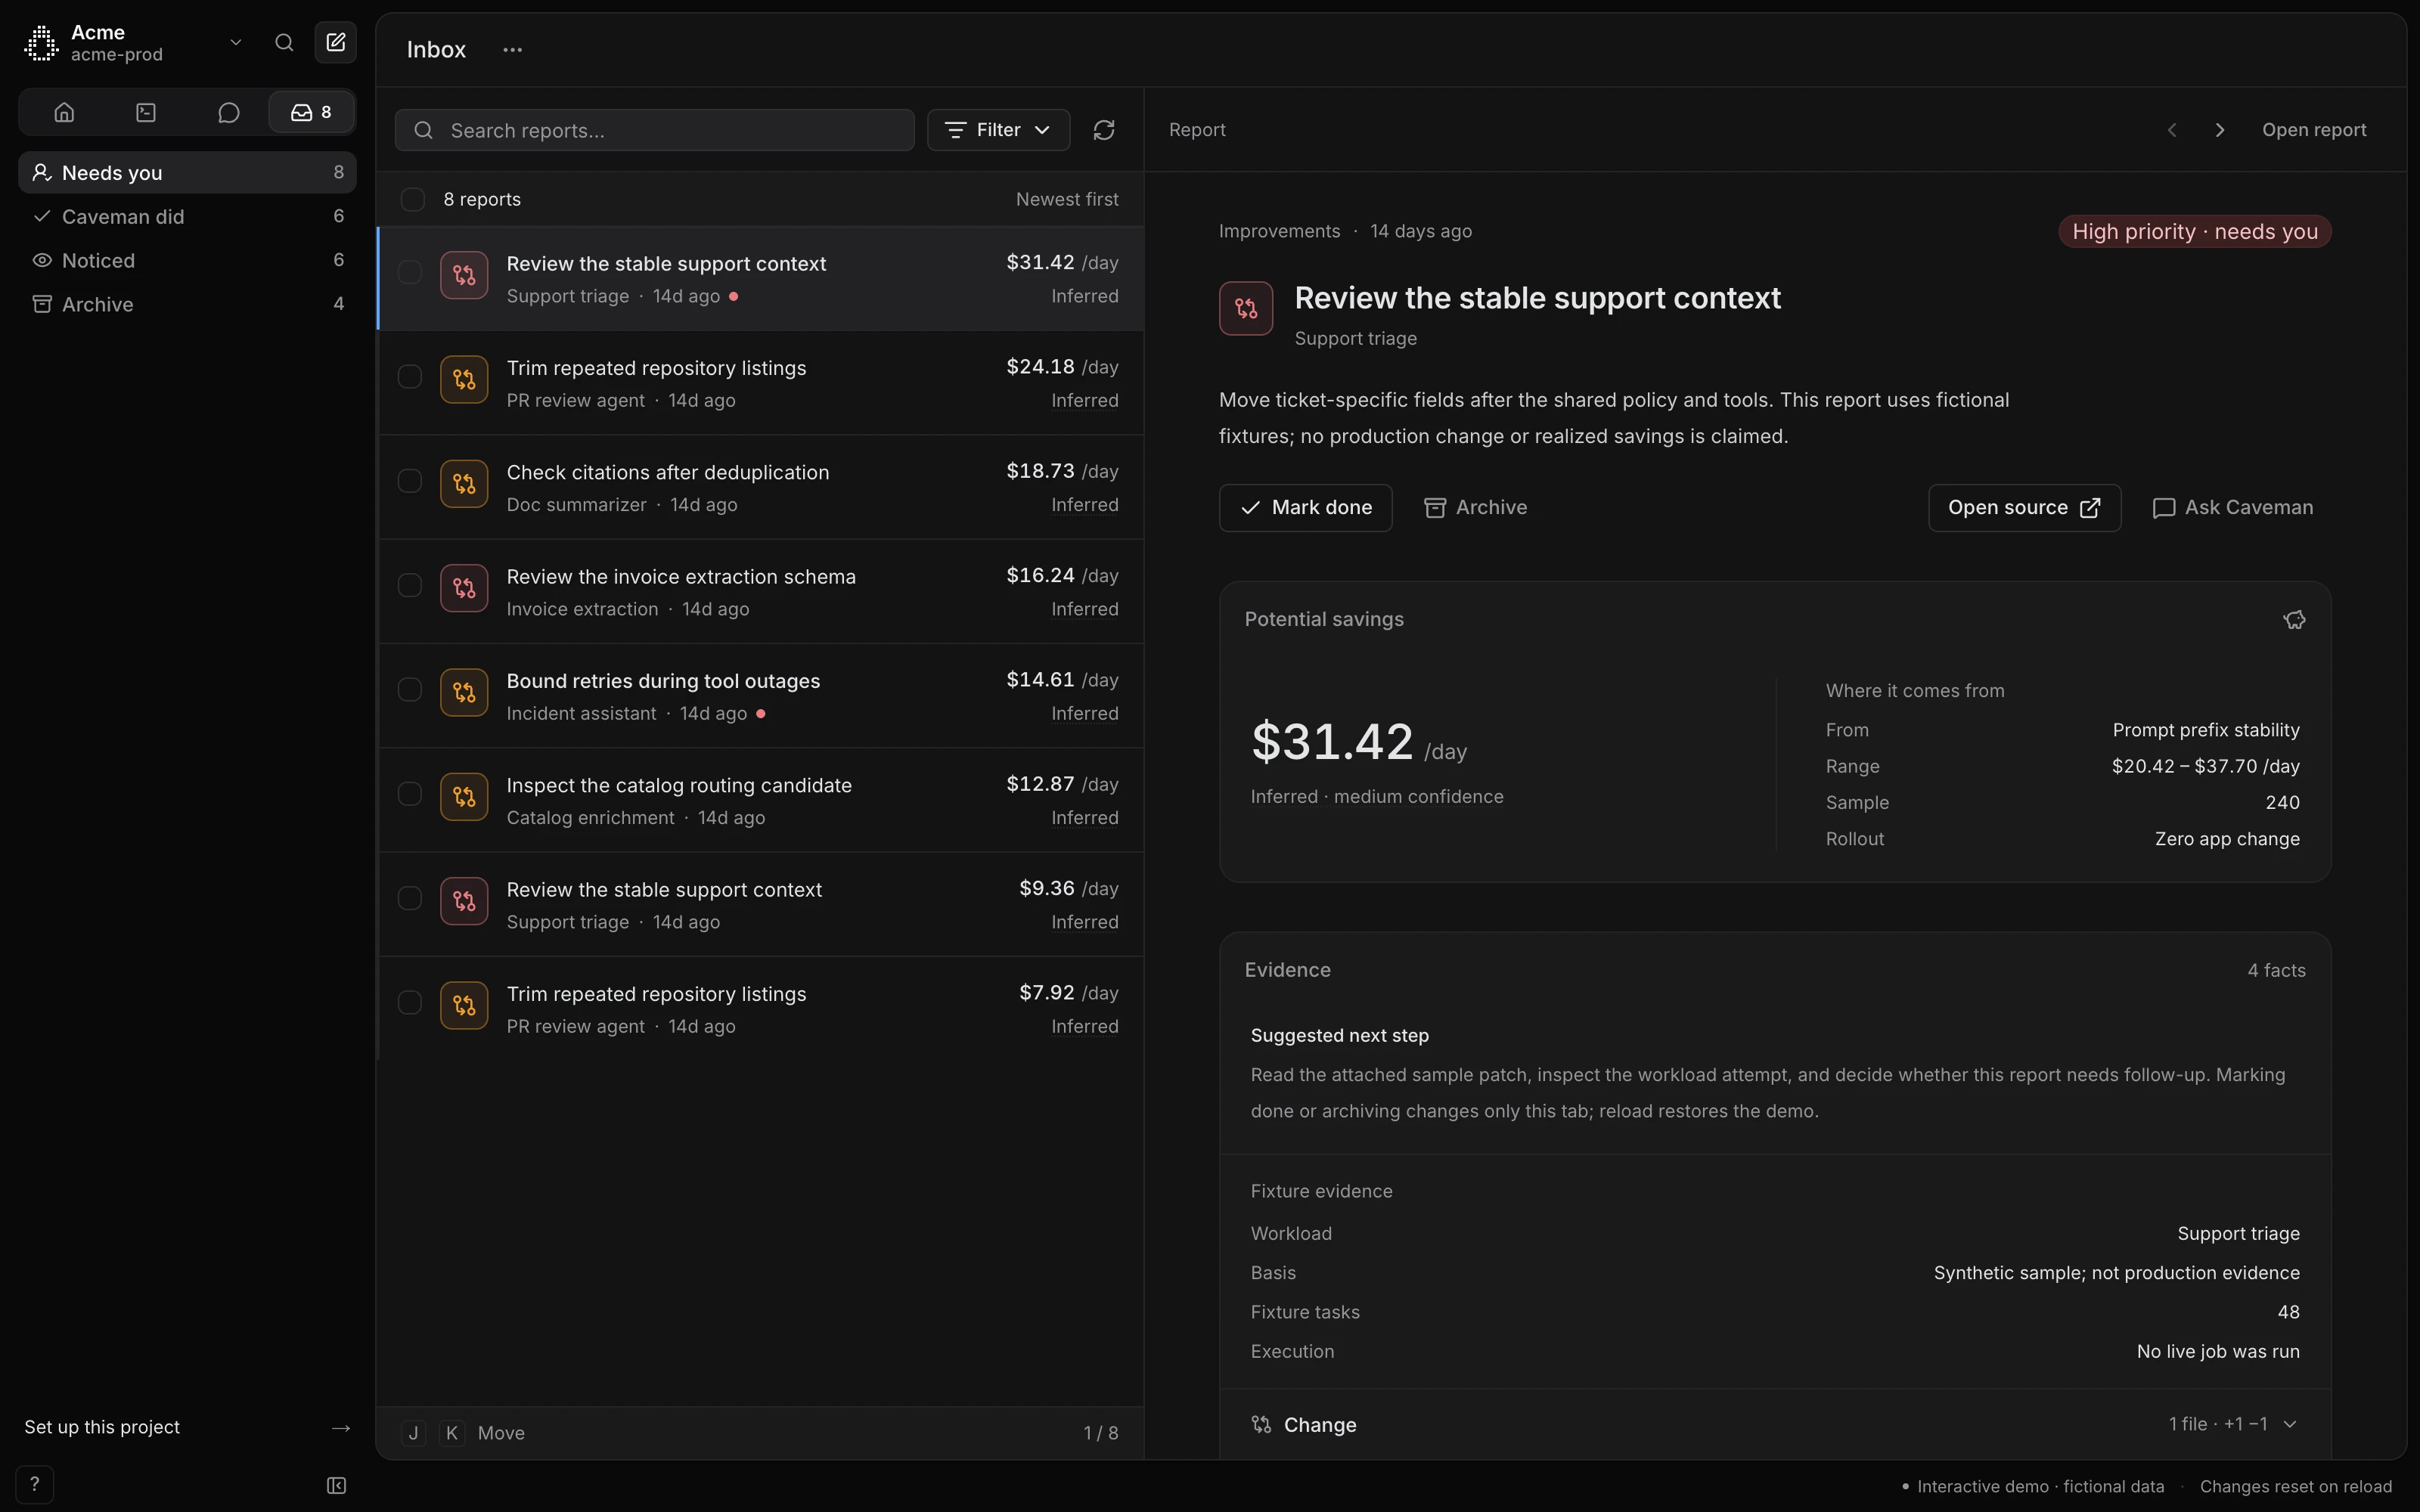Go to the home tab icon
The height and width of the screenshot is (1512, 2420).
coord(64,112)
